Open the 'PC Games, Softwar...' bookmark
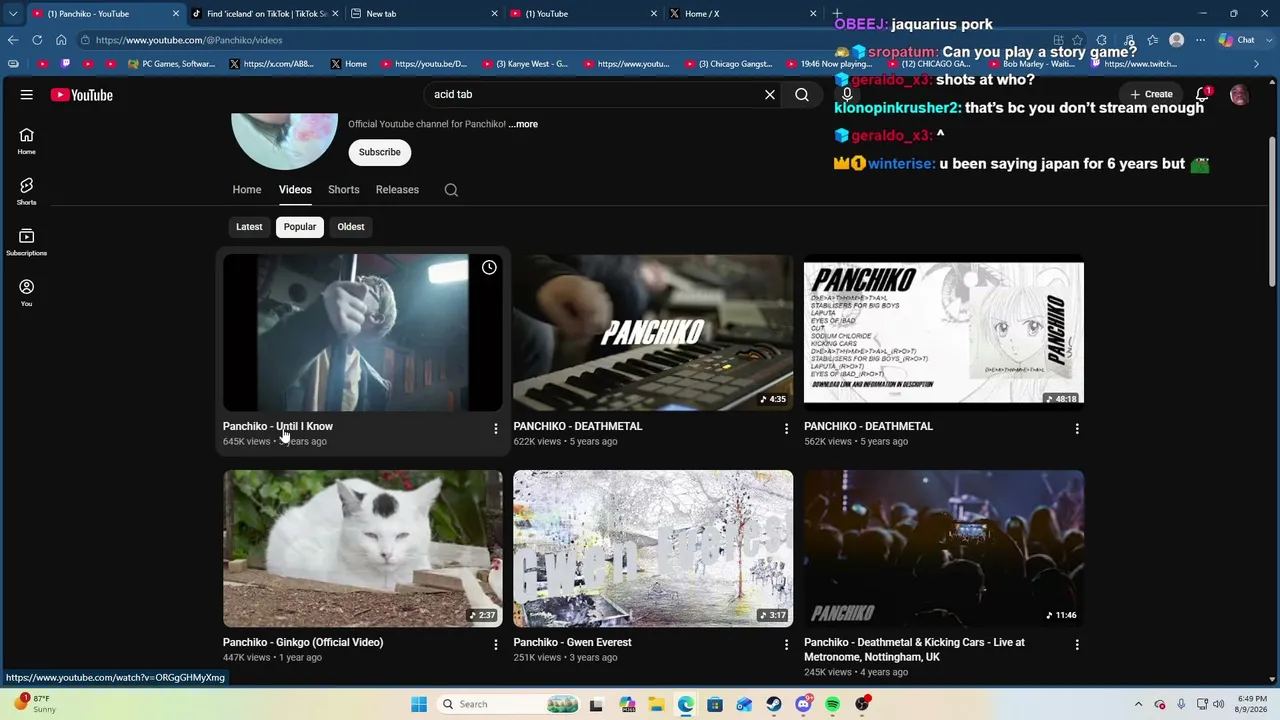Screen dimensions: 1280x720 tap(172, 64)
